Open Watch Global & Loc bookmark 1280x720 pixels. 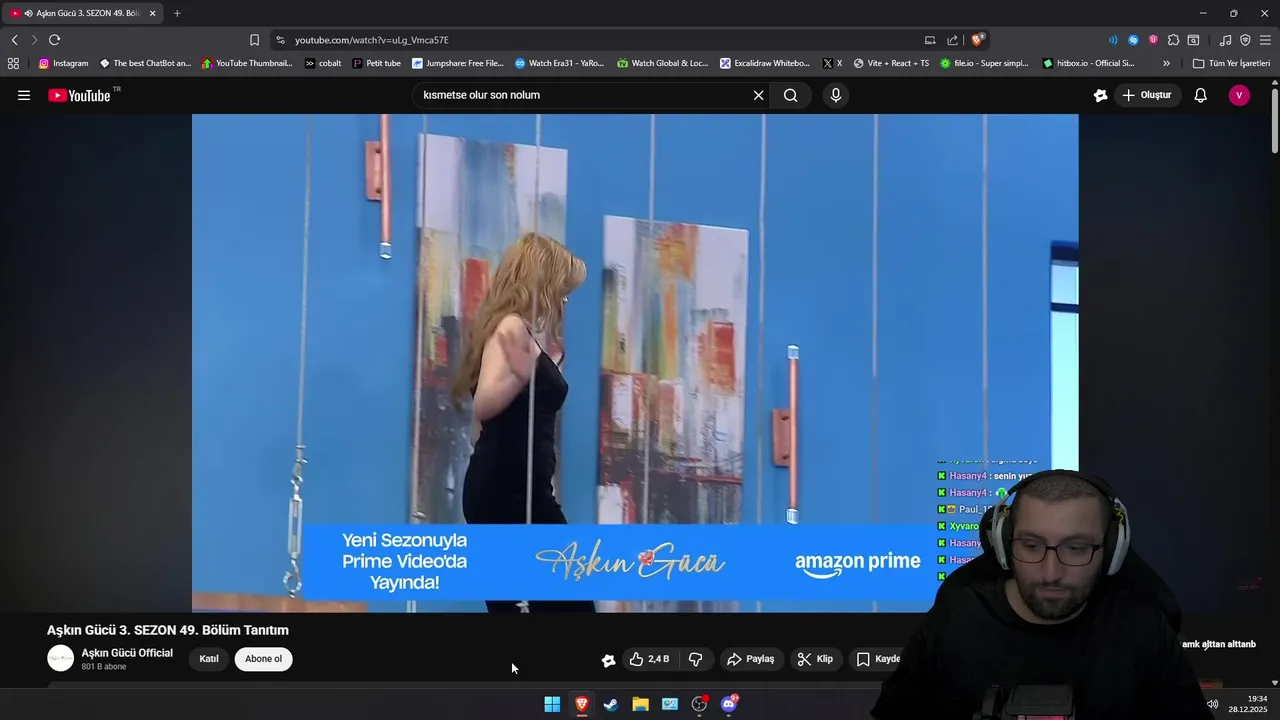[663, 63]
